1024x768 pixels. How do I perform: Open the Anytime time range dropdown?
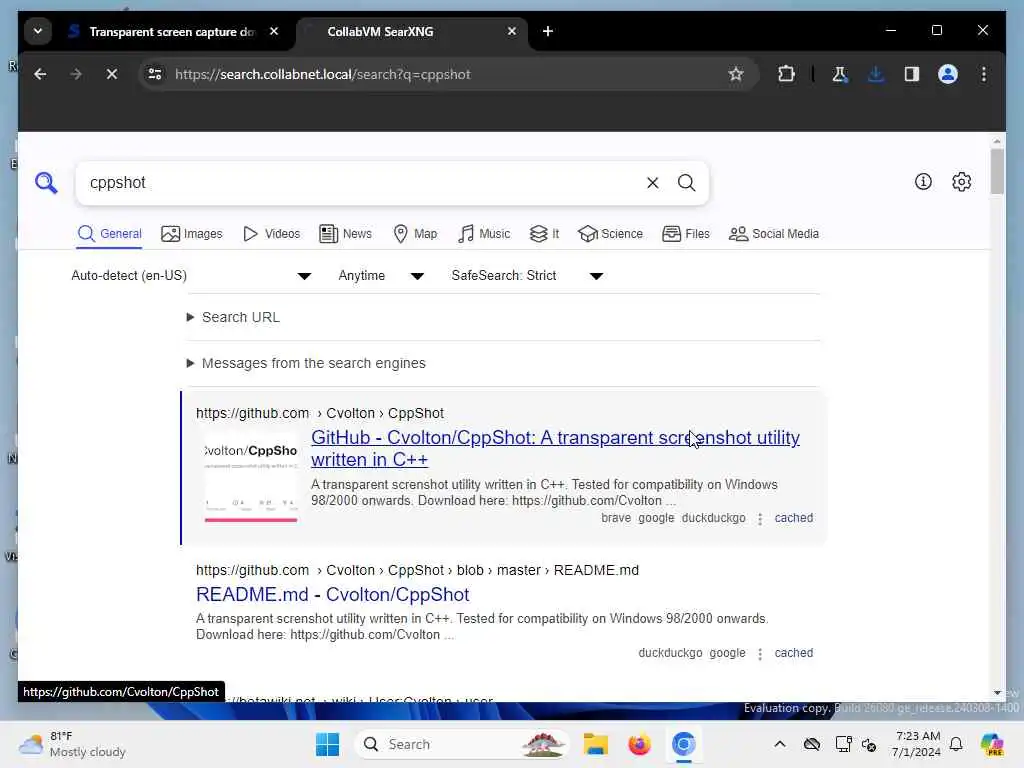tap(381, 276)
